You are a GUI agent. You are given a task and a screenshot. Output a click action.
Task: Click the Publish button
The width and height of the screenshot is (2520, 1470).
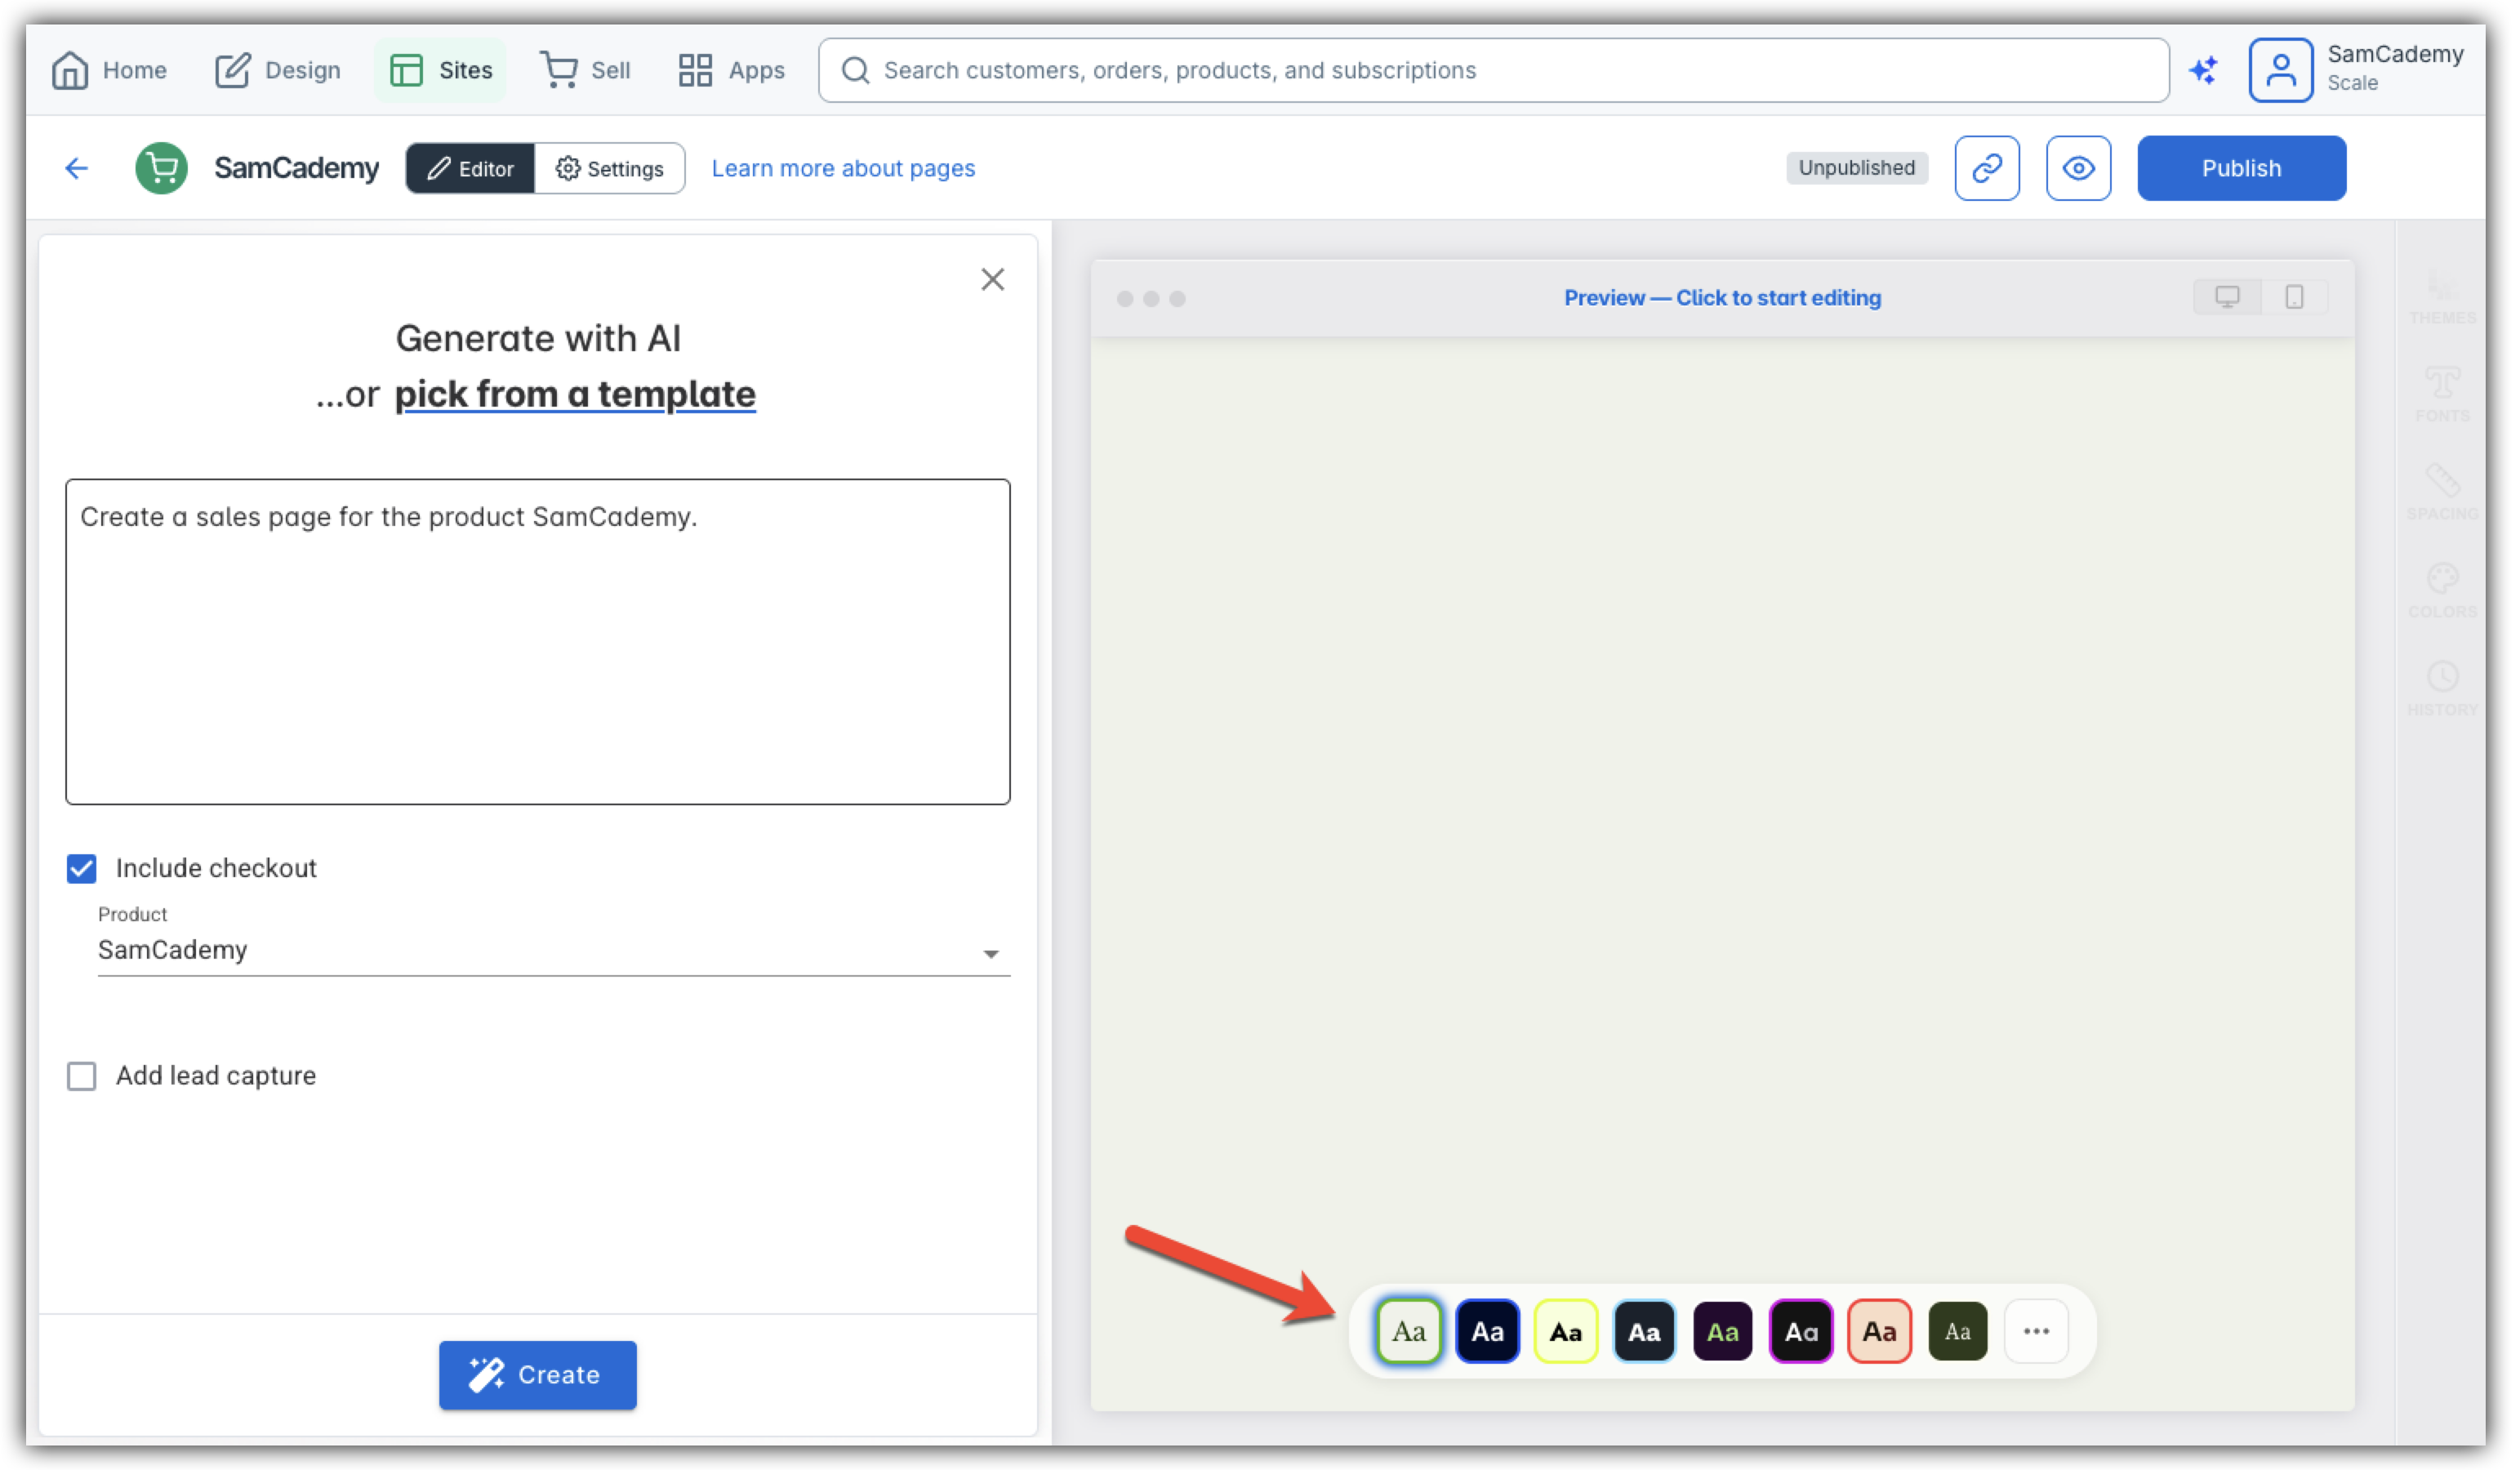(x=2240, y=168)
